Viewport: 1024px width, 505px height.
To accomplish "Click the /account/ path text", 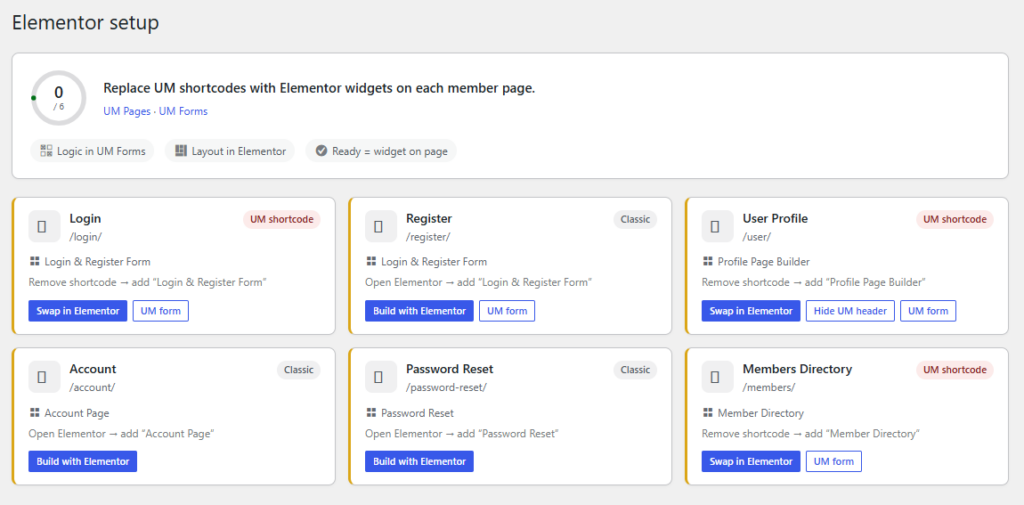I will click(x=92, y=387).
